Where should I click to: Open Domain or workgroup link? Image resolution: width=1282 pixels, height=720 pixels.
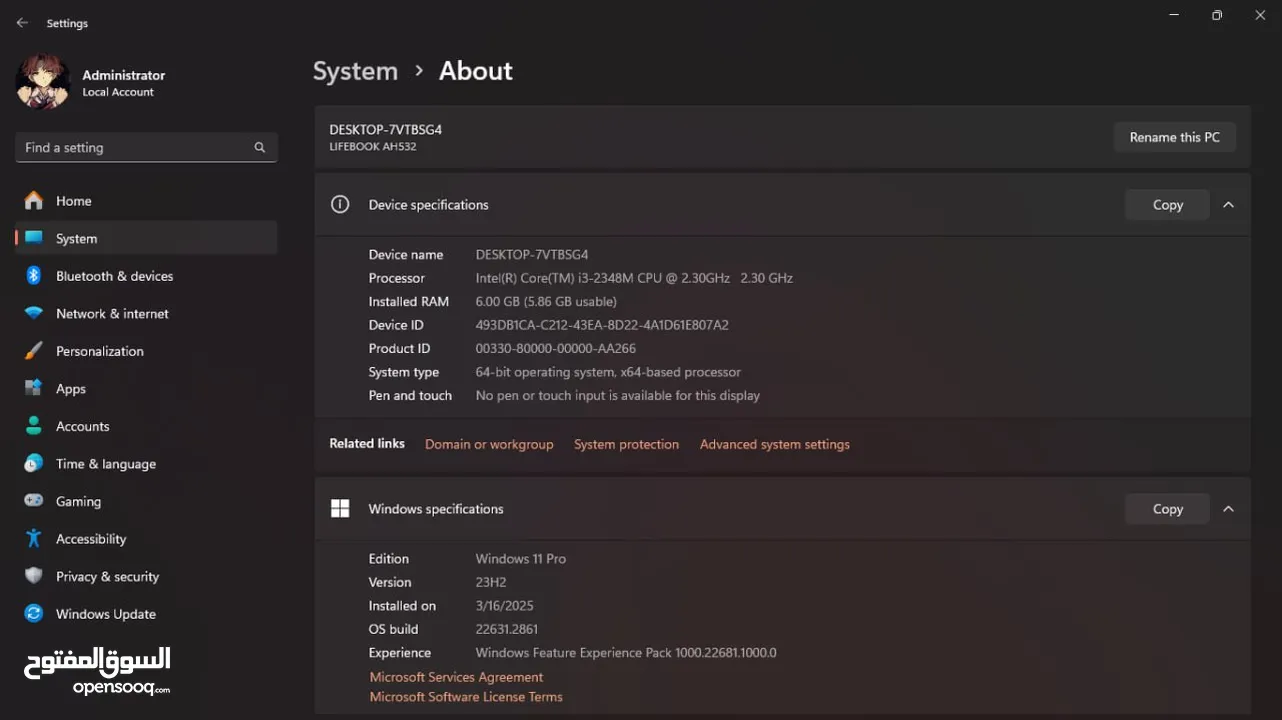click(489, 444)
